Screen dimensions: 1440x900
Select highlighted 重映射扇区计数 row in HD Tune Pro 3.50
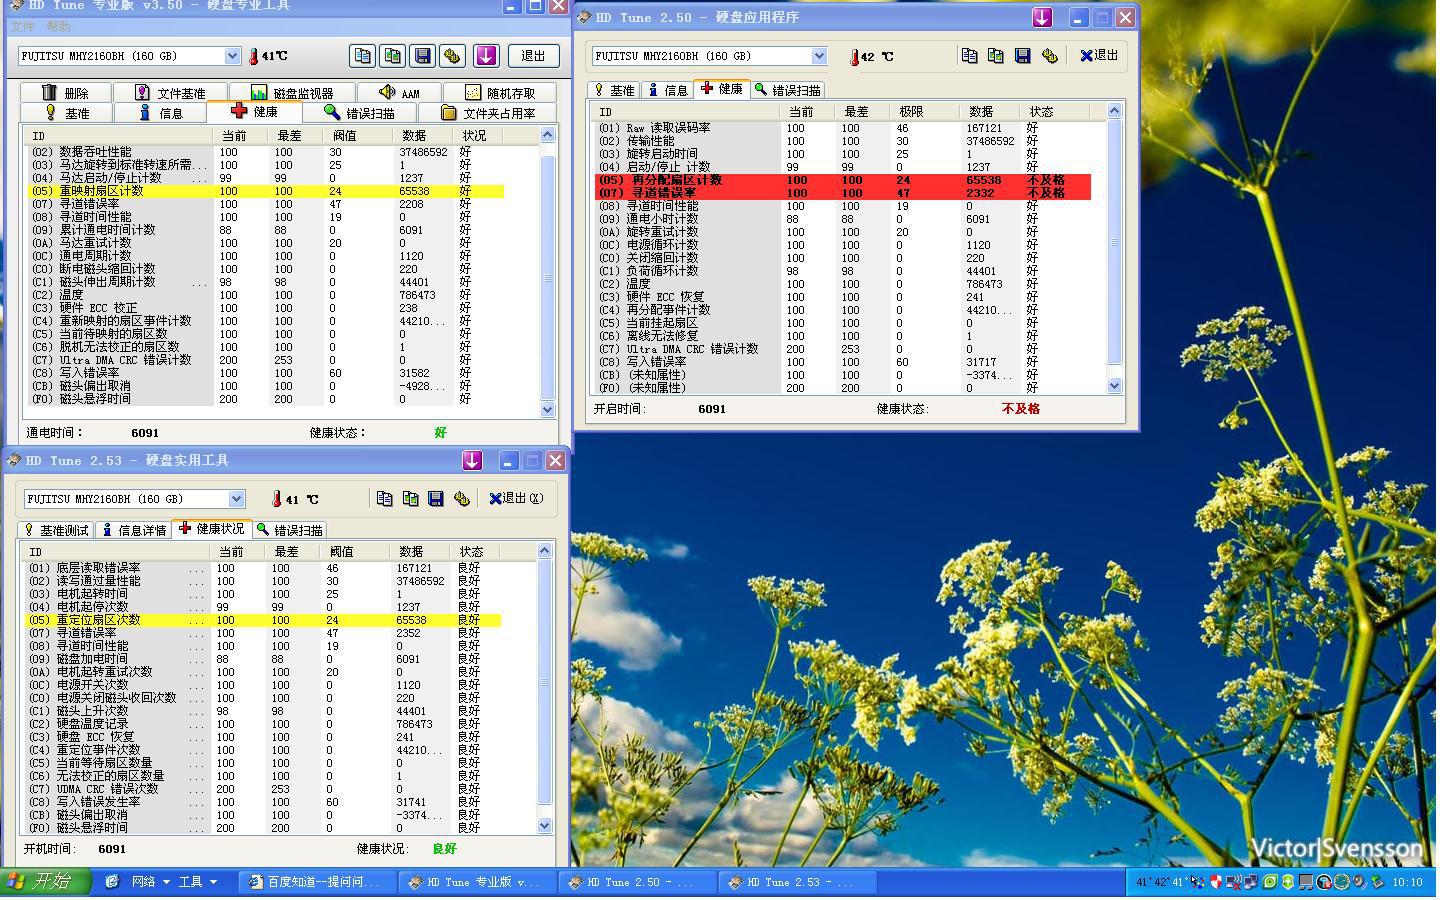(x=265, y=191)
